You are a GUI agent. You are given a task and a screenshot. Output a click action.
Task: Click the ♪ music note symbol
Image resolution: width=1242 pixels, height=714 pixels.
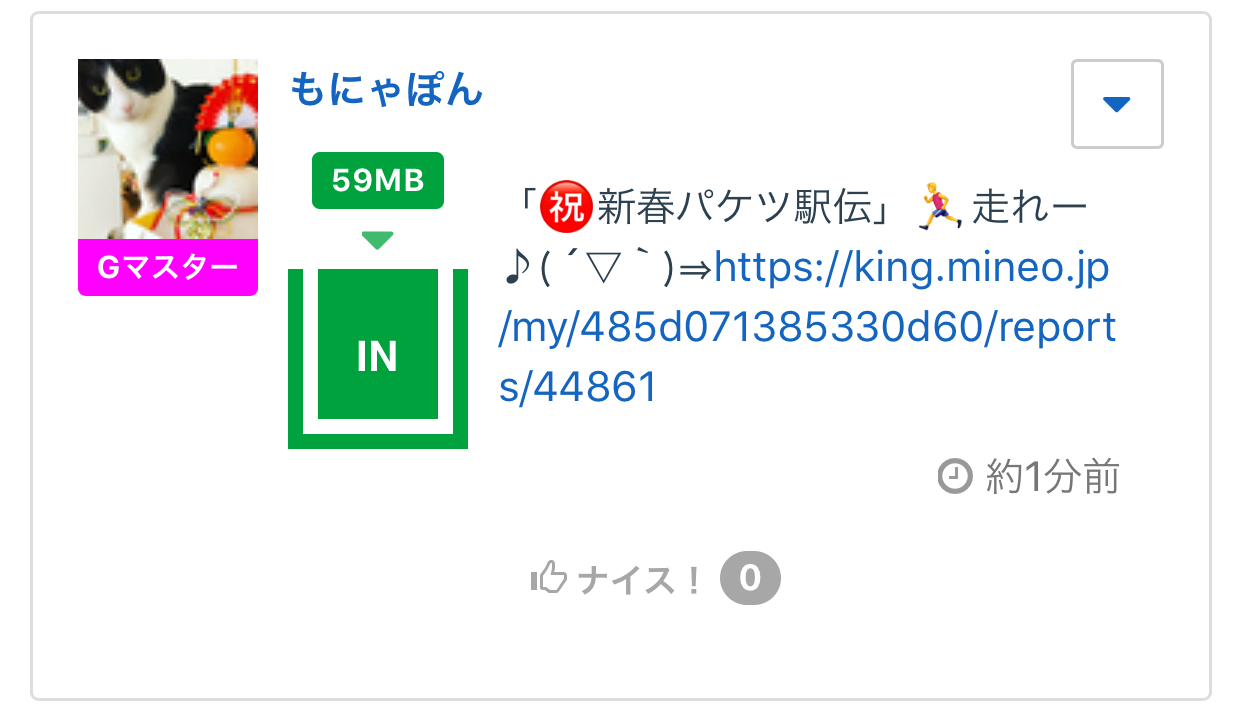tap(515, 268)
